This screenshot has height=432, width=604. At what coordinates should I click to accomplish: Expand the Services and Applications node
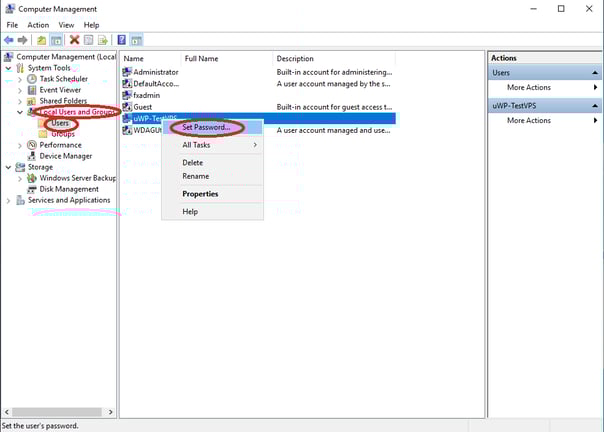pyautogui.click(x=8, y=200)
